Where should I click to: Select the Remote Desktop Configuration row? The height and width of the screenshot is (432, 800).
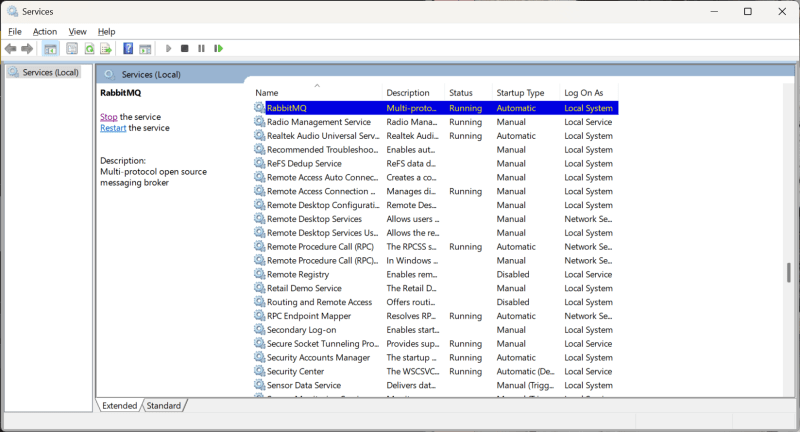point(436,205)
